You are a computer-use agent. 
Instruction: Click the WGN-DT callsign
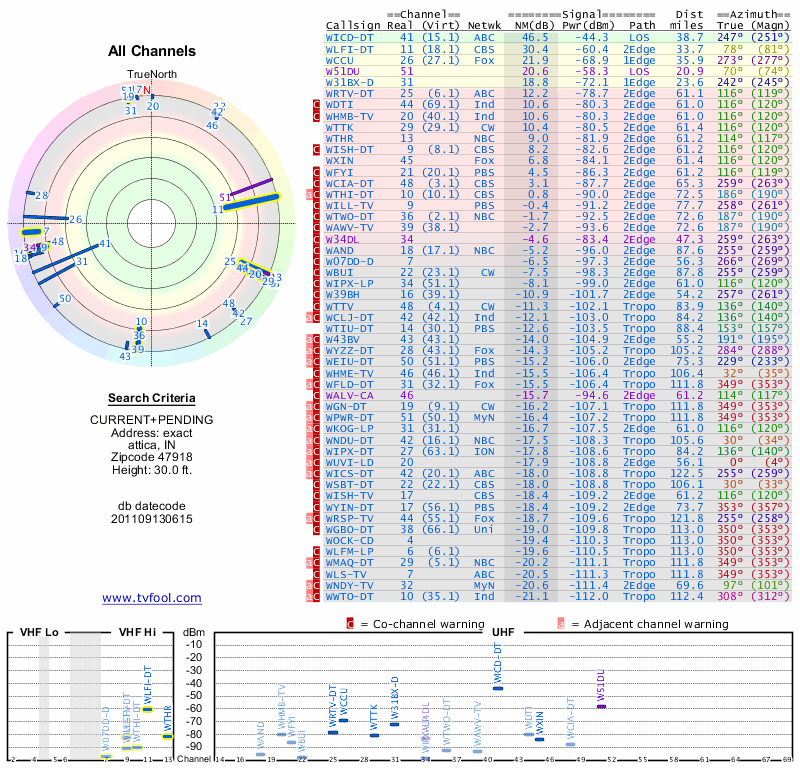click(x=346, y=407)
